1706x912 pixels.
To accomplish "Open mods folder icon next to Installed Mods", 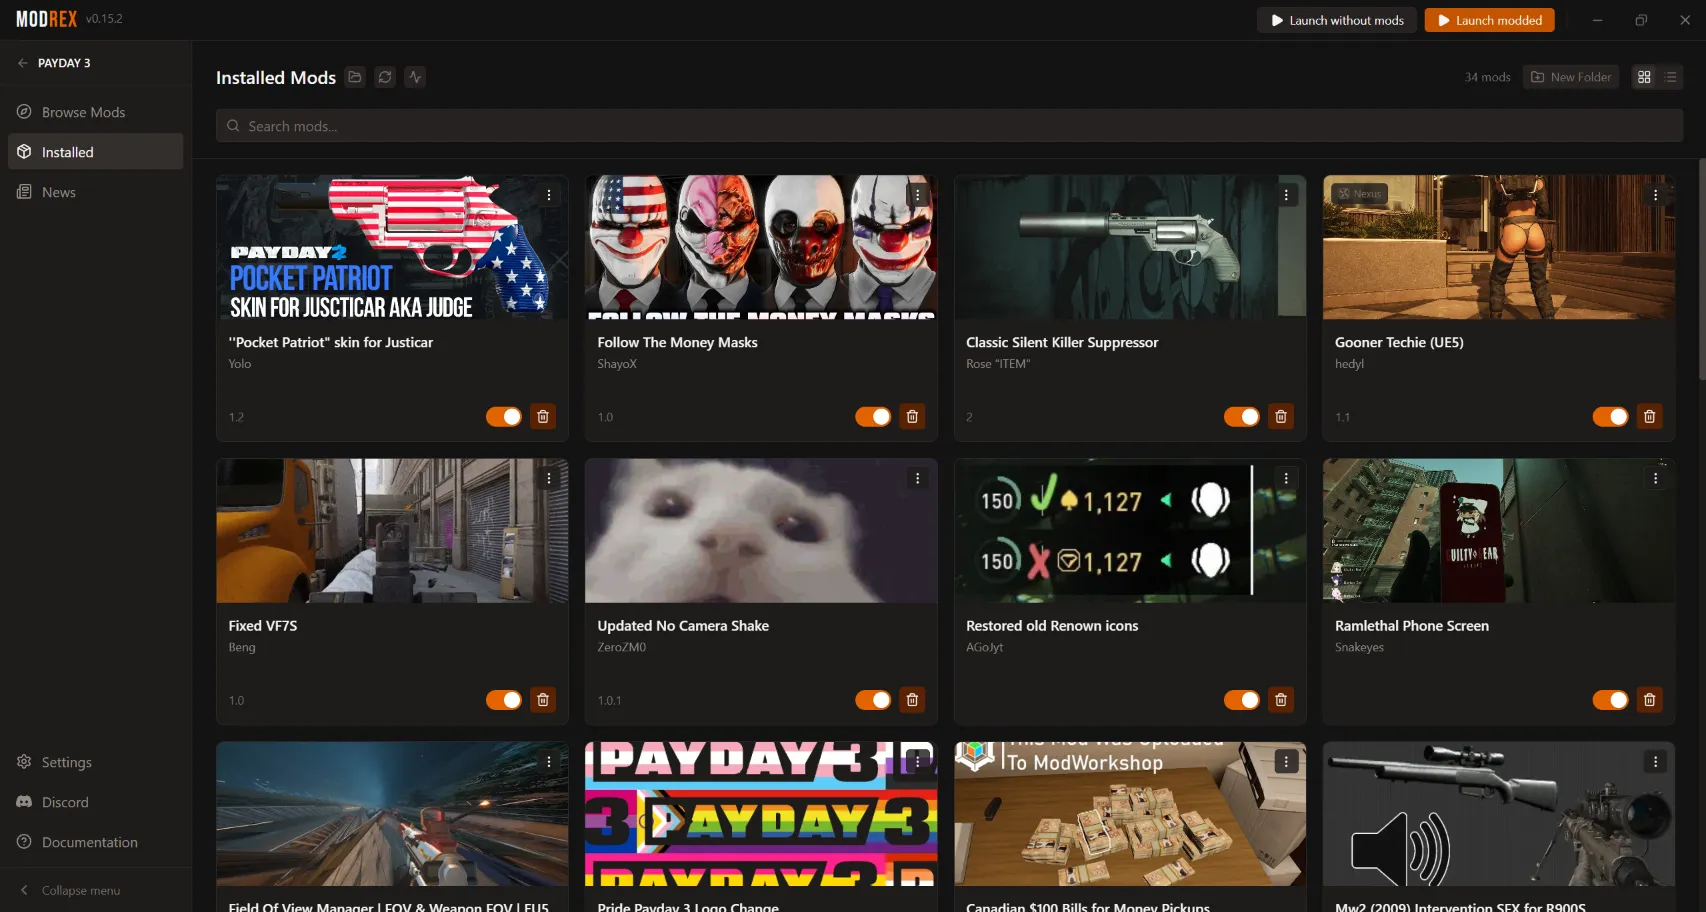I will (355, 77).
